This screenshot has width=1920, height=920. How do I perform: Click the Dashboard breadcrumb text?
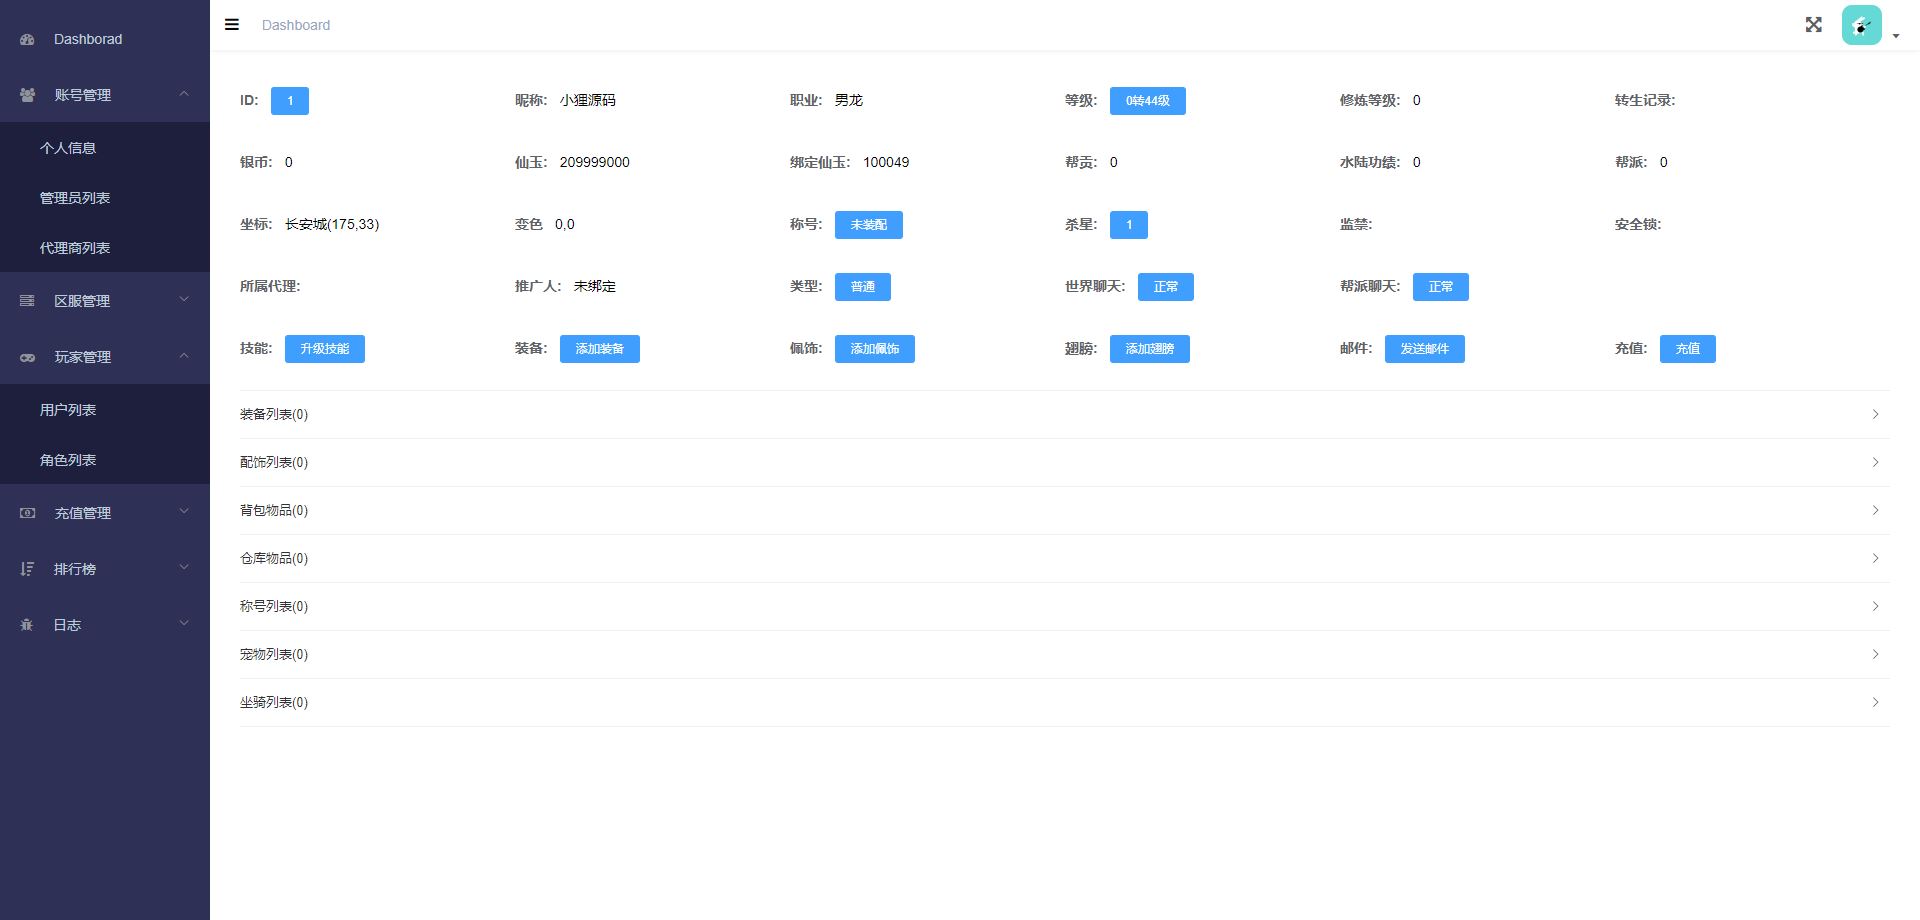(x=296, y=25)
